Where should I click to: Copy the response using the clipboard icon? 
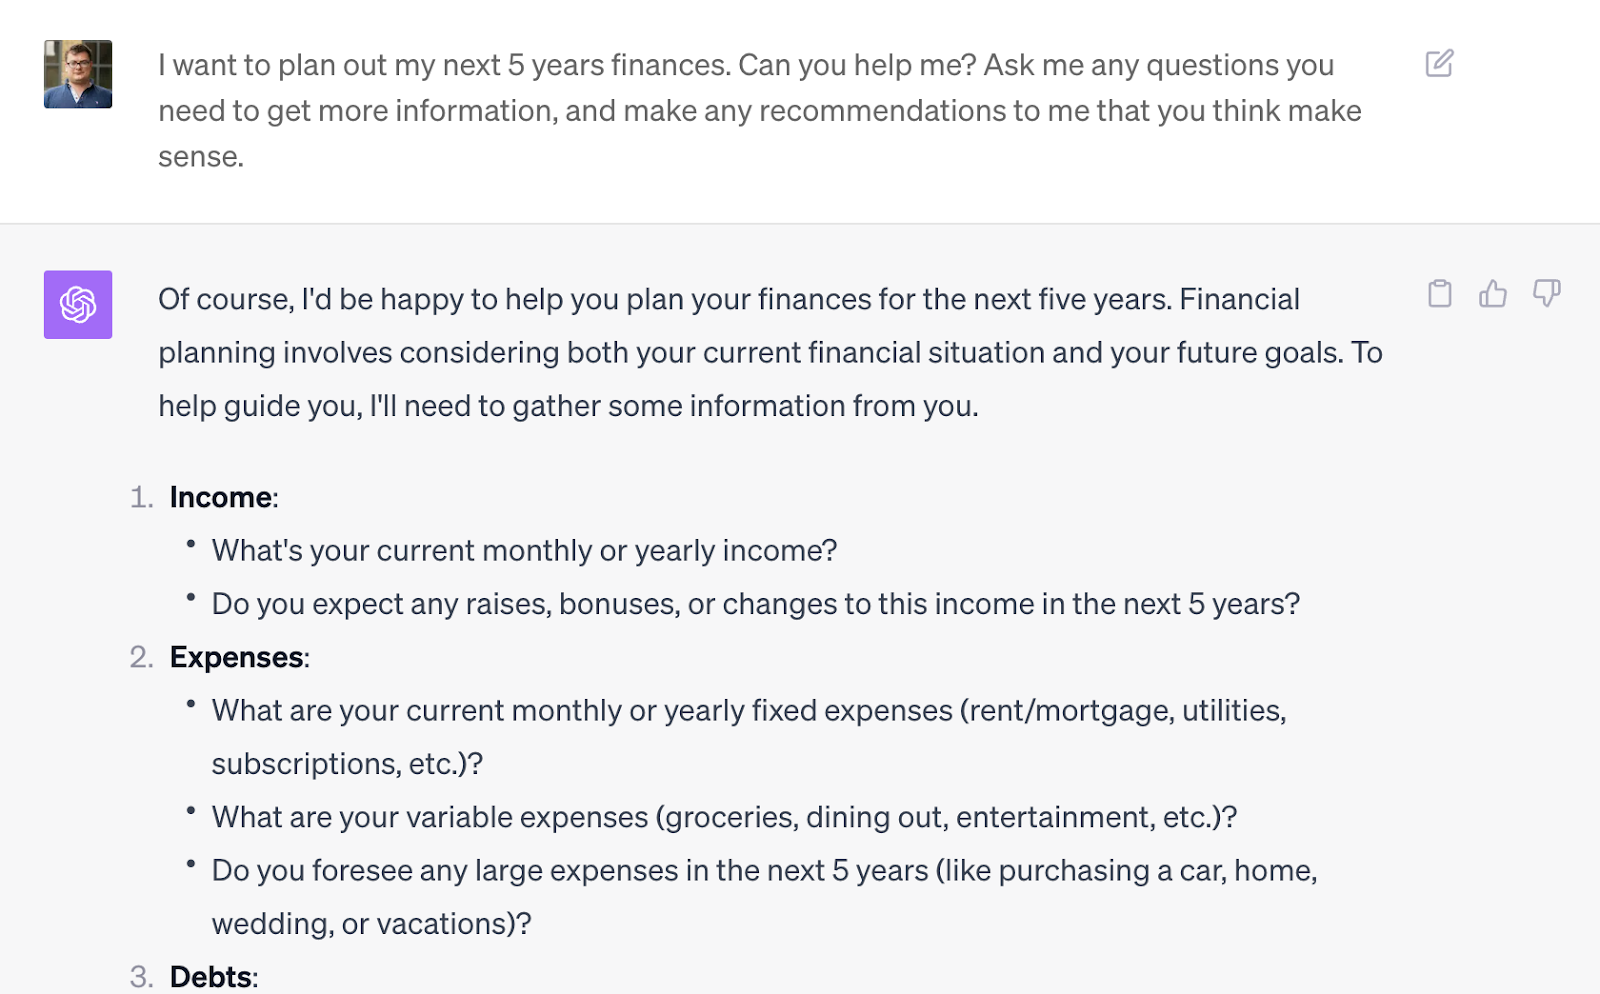1439,293
